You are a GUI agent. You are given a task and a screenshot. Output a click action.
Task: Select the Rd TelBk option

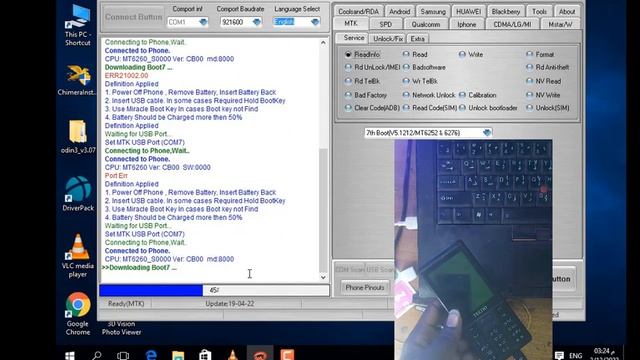coord(362,81)
